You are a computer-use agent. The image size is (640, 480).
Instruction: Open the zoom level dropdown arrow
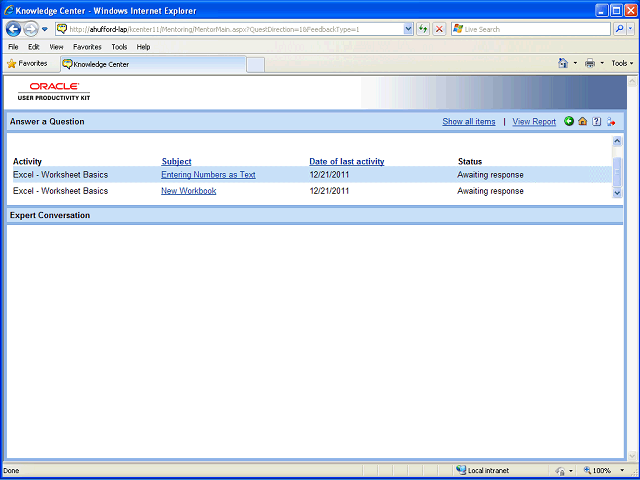[622, 471]
